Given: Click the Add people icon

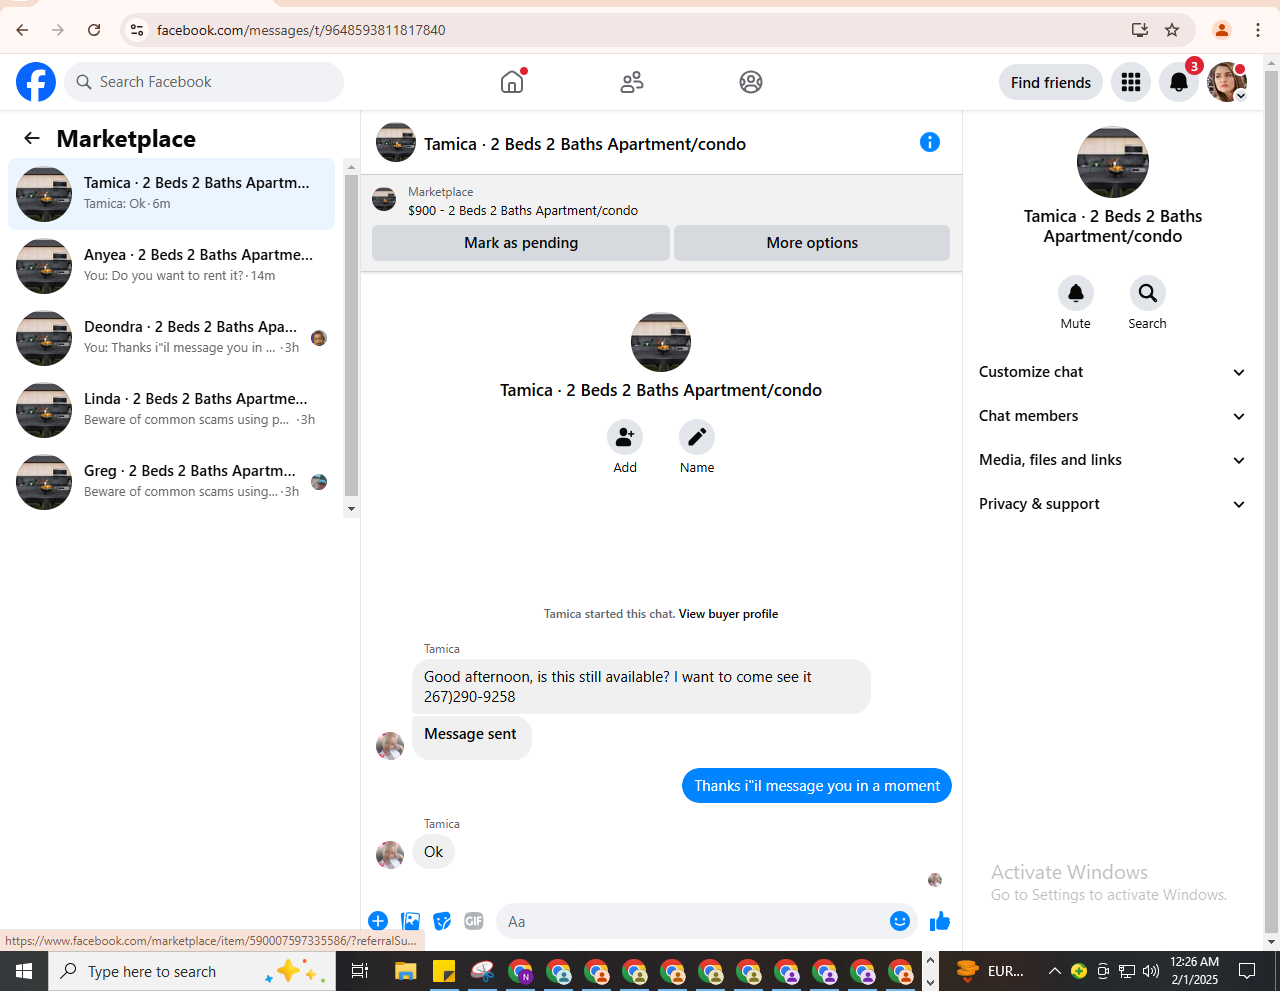Looking at the screenshot, I should coord(625,437).
